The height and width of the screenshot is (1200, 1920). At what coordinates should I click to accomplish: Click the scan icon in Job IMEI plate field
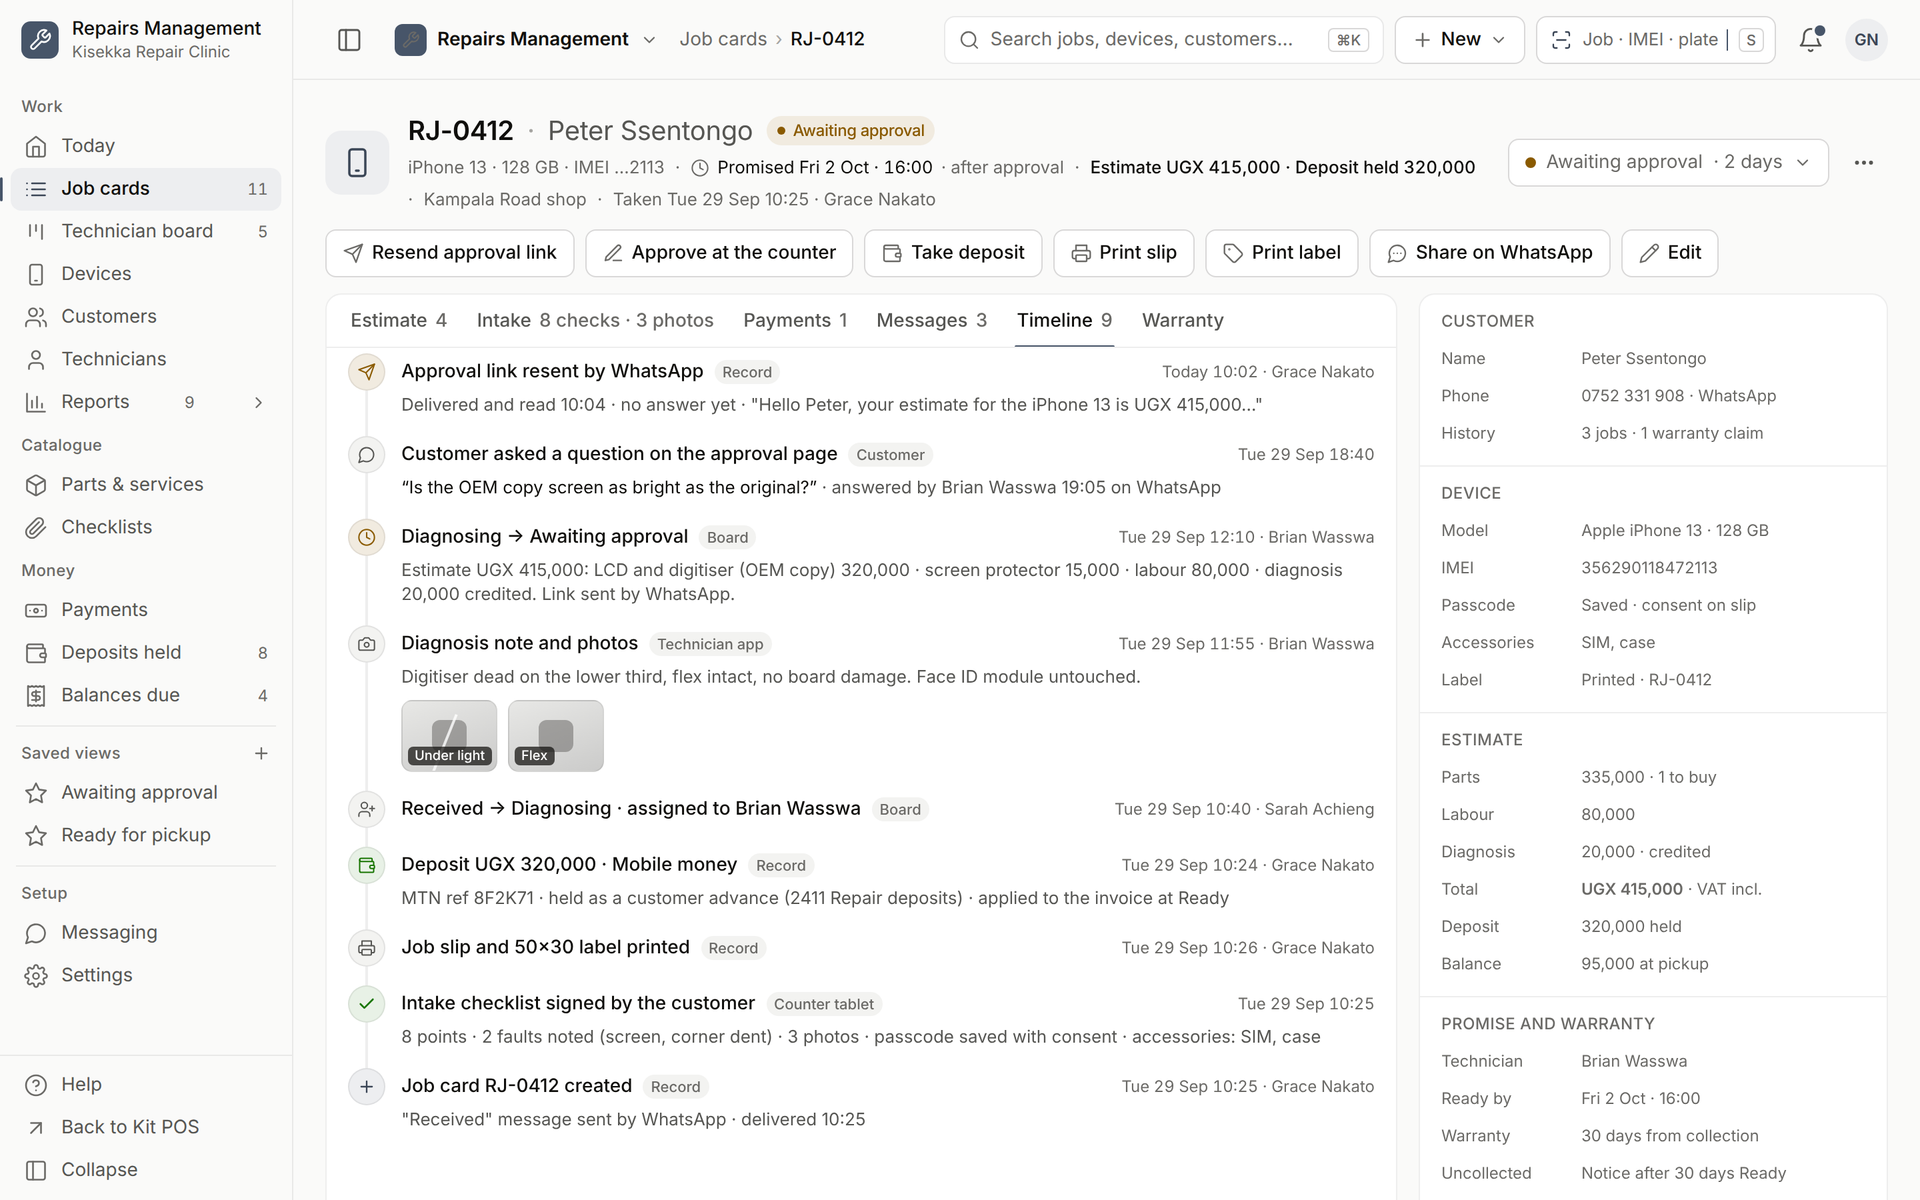(x=1560, y=40)
